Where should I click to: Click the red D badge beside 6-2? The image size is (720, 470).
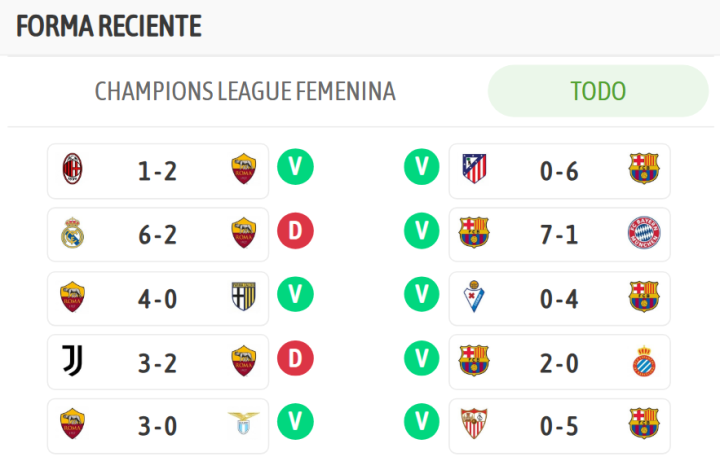295,232
